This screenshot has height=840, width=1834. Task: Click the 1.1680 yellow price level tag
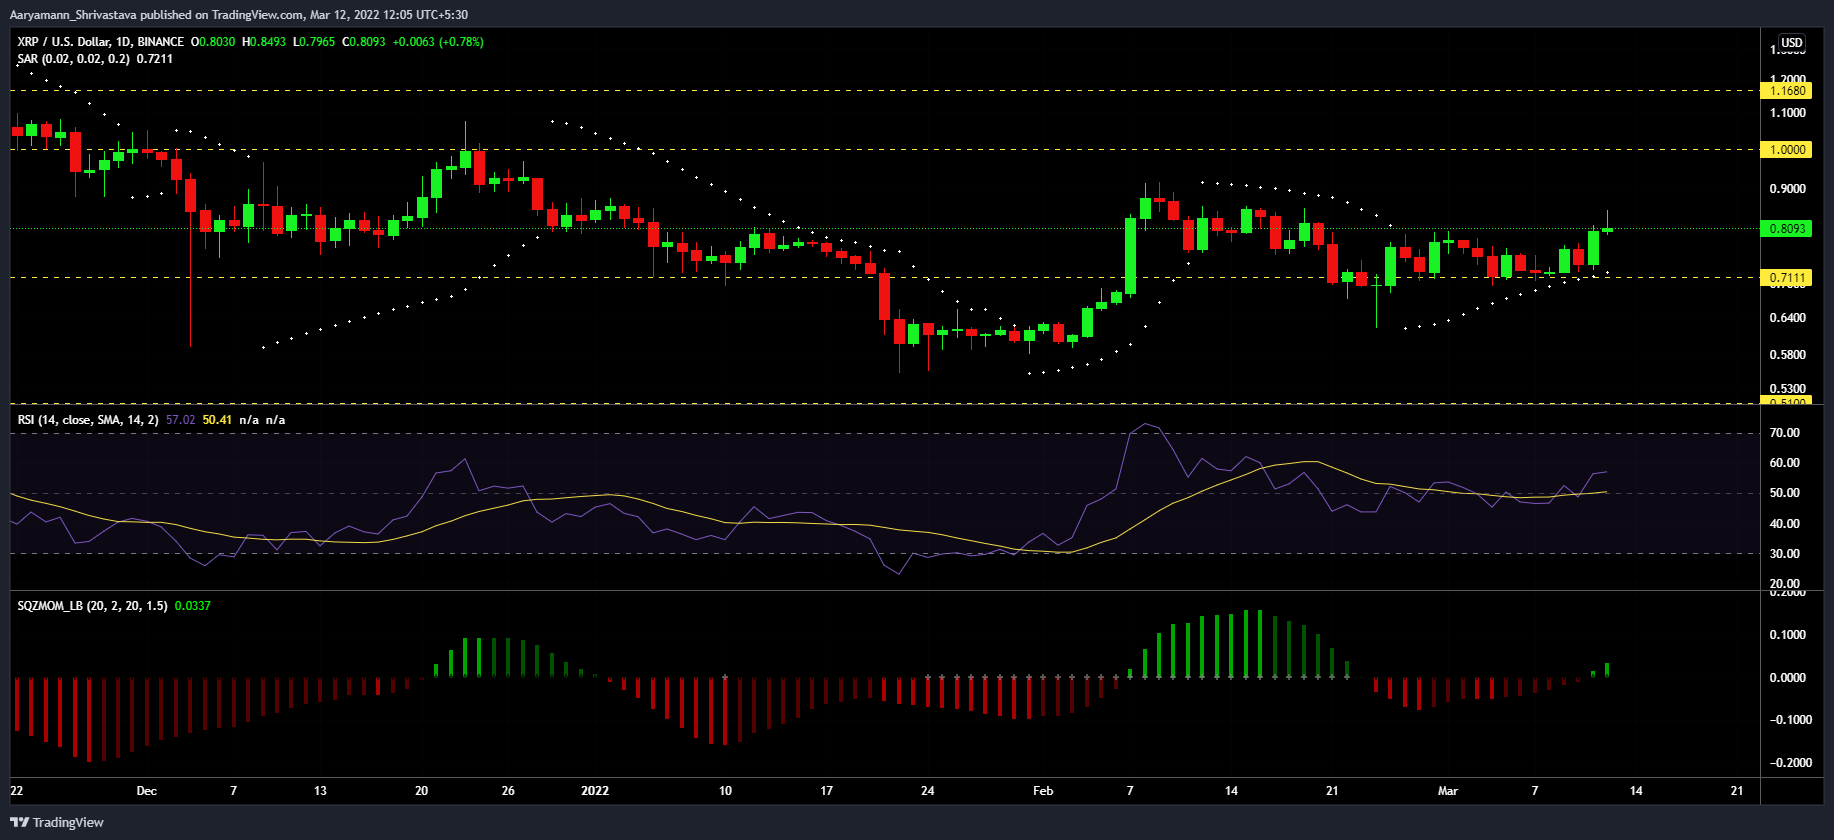click(x=1787, y=91)
